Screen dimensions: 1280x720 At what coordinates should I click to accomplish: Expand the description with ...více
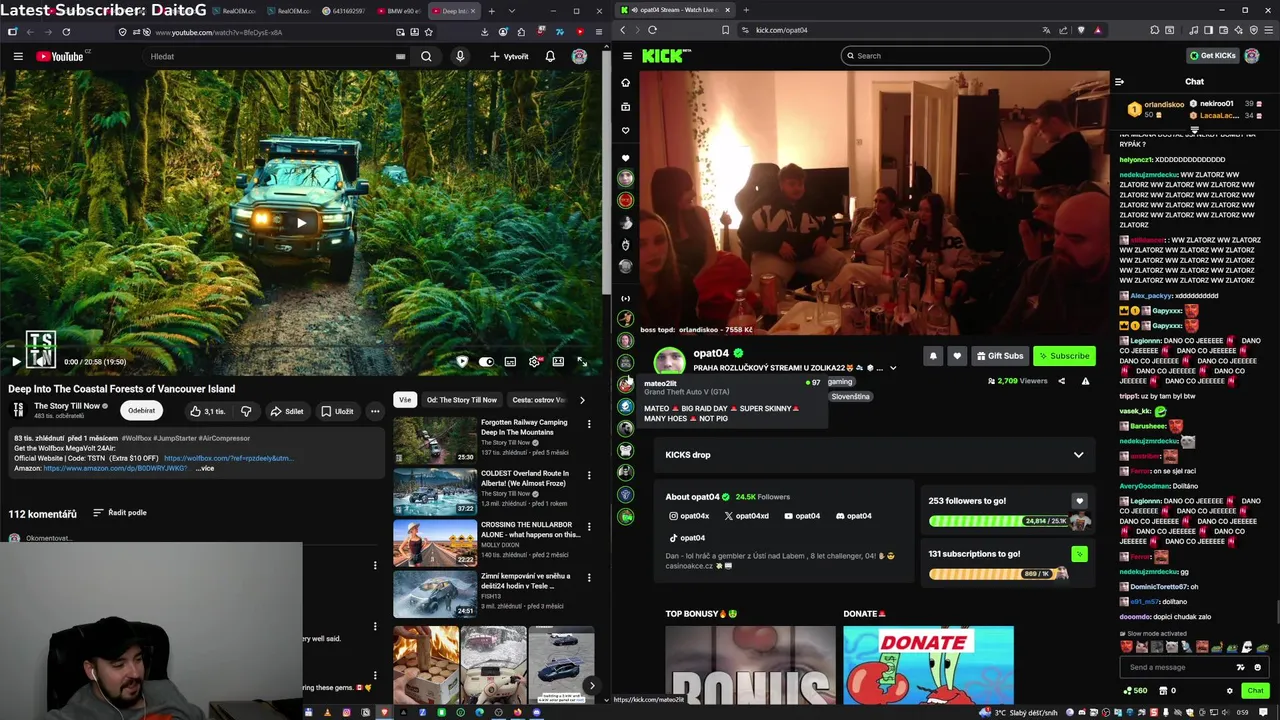(204, 468)
